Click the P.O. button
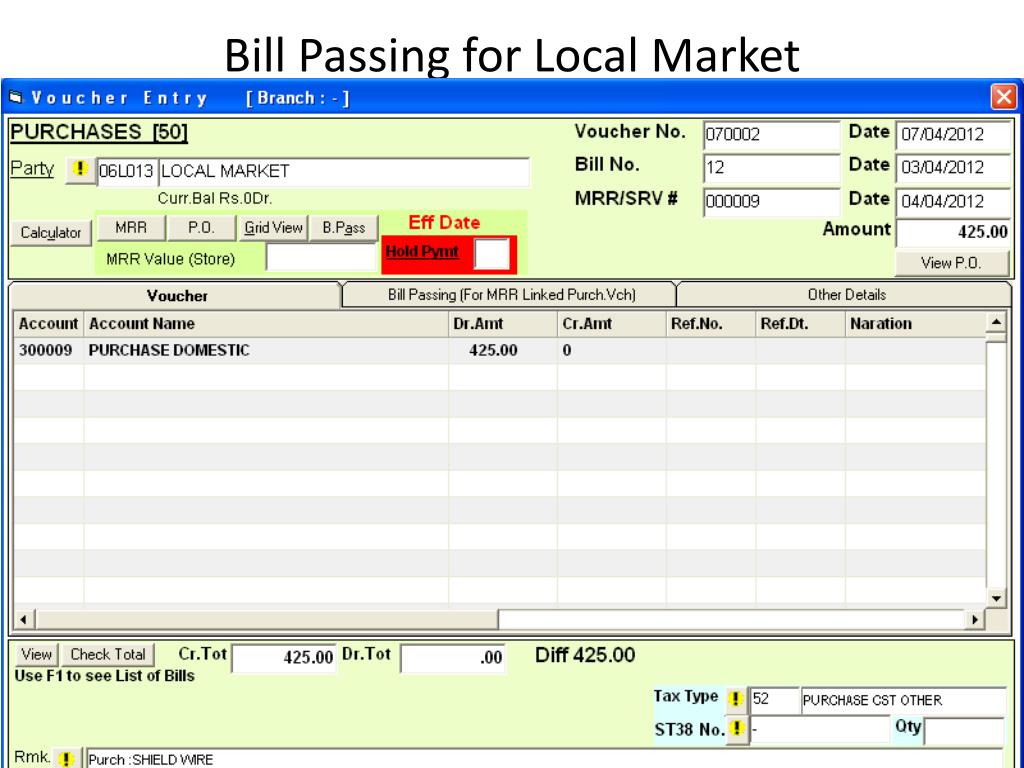The width and height of the screenshot is (1024, 768). 201,228
